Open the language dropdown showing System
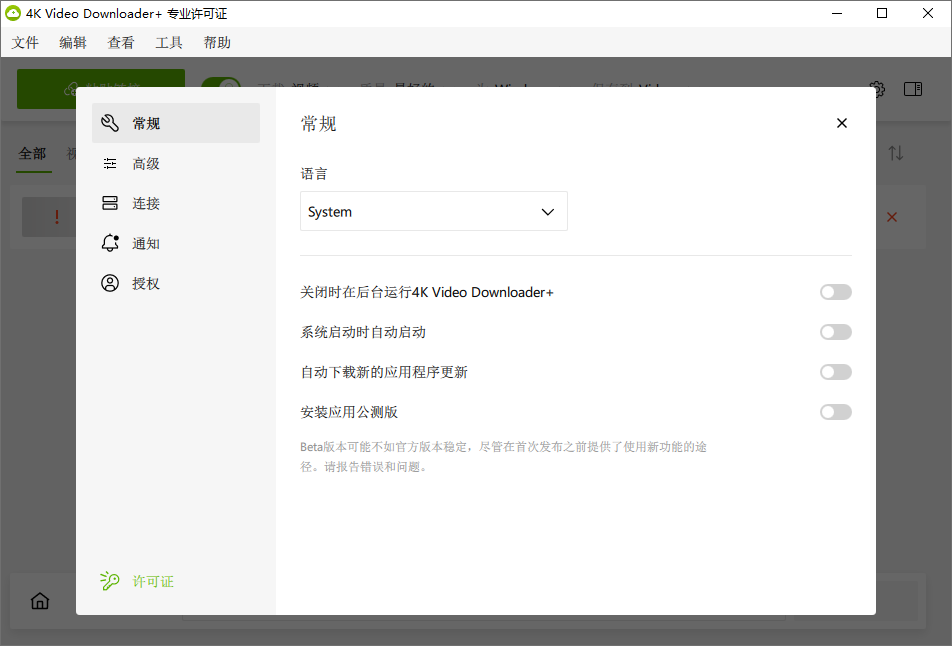Screen dimensions: 952x646 pos(433,211)
